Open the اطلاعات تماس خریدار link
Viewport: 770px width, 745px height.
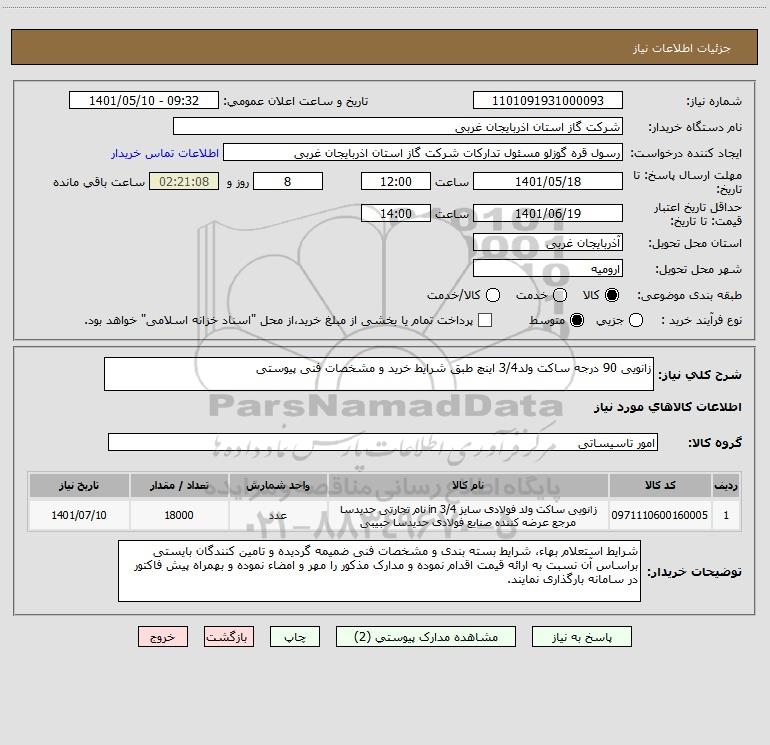(165, 153)
